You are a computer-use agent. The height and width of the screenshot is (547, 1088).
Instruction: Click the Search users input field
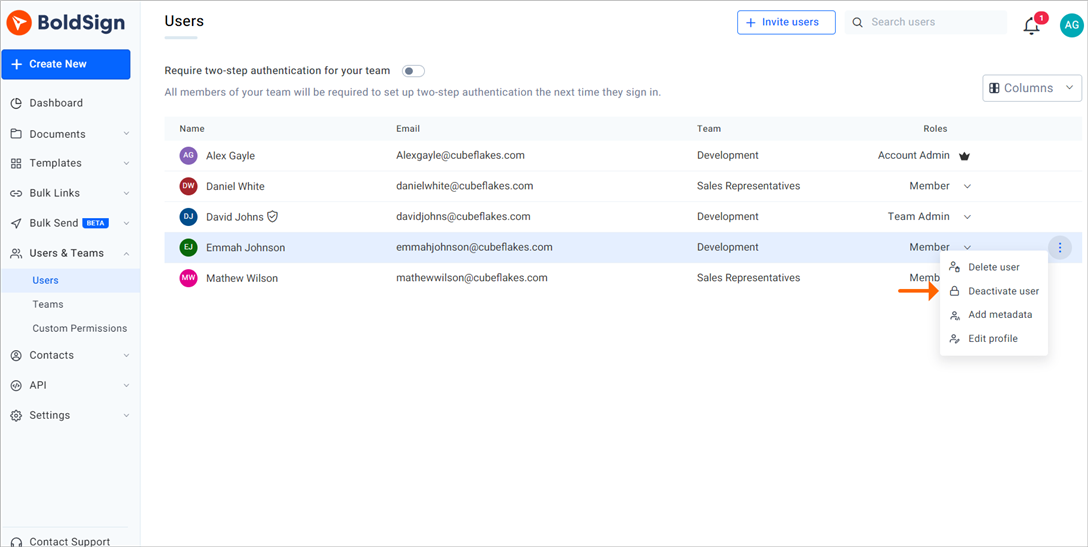(934, 22)
